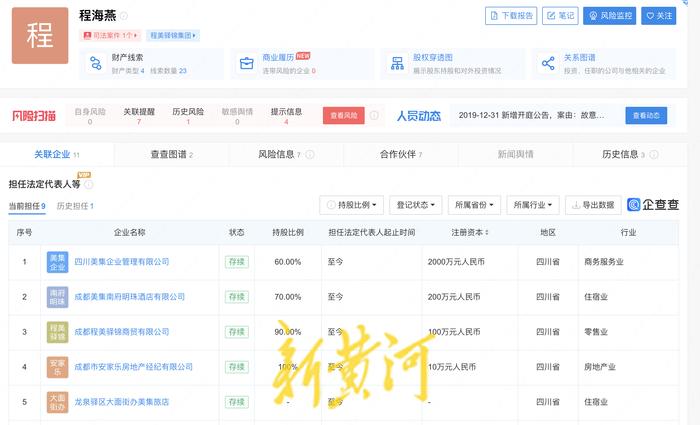Image resolution: width=700 pixels, height=425 pixels.
Task: Click logo icon of 龙泉驿区大面街办美集旅店
Action: click(x=58, y=402)
